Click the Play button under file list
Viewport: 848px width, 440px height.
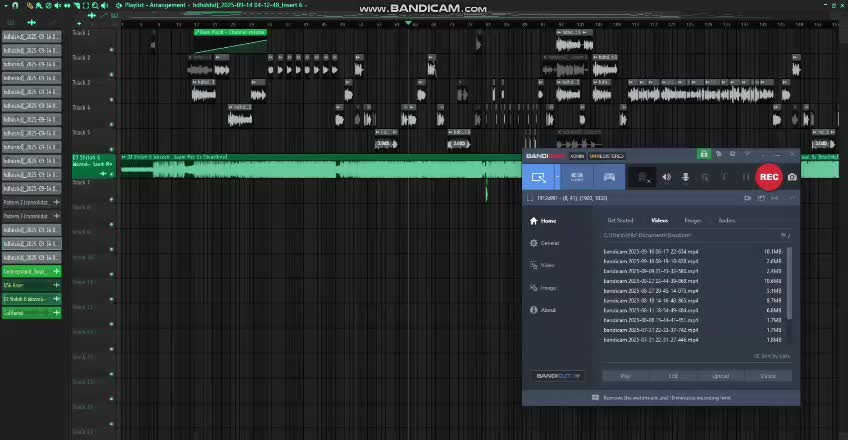[x=626, y=376]
